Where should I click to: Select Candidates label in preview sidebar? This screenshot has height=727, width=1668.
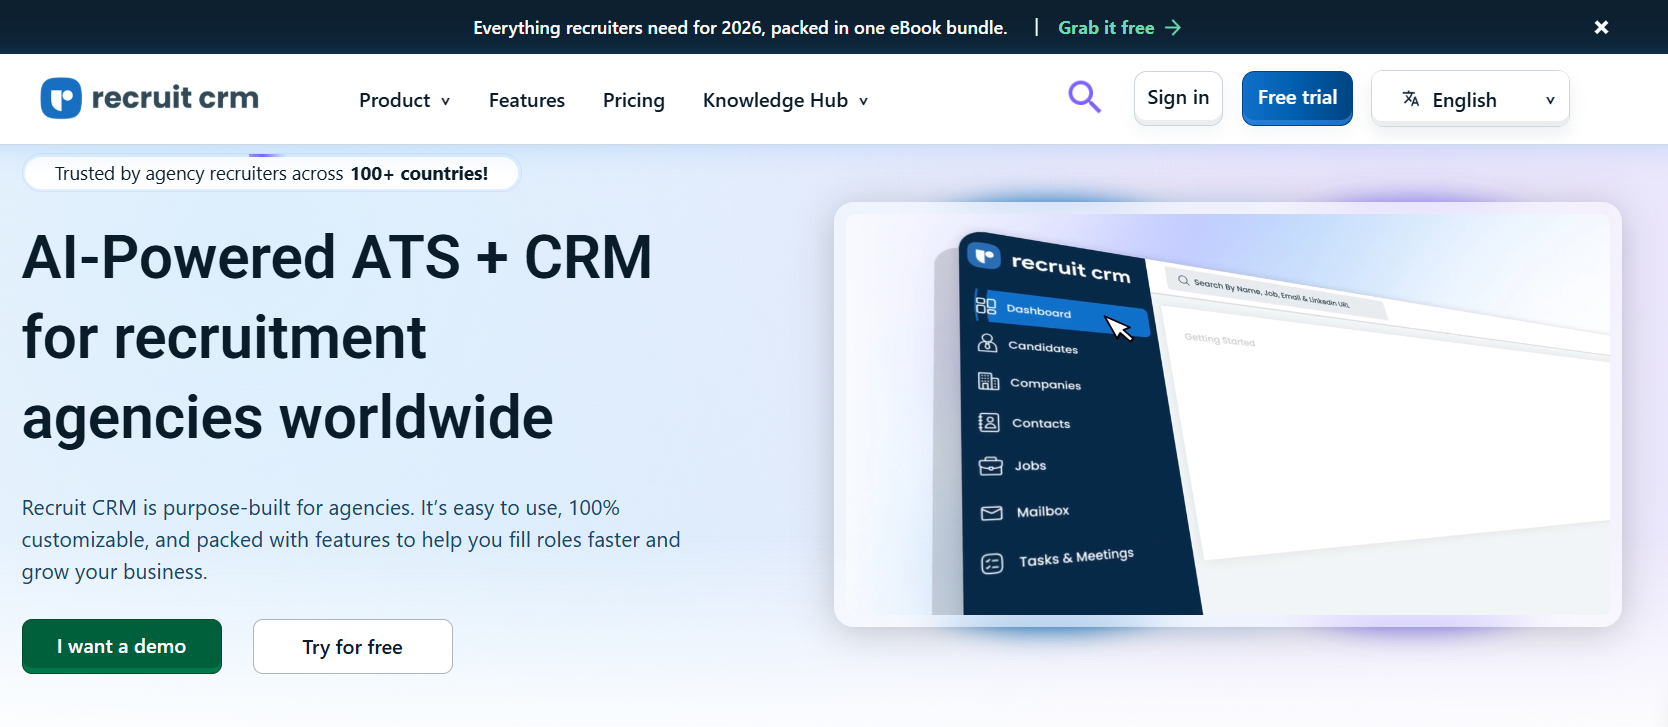tap(1043, 347)
